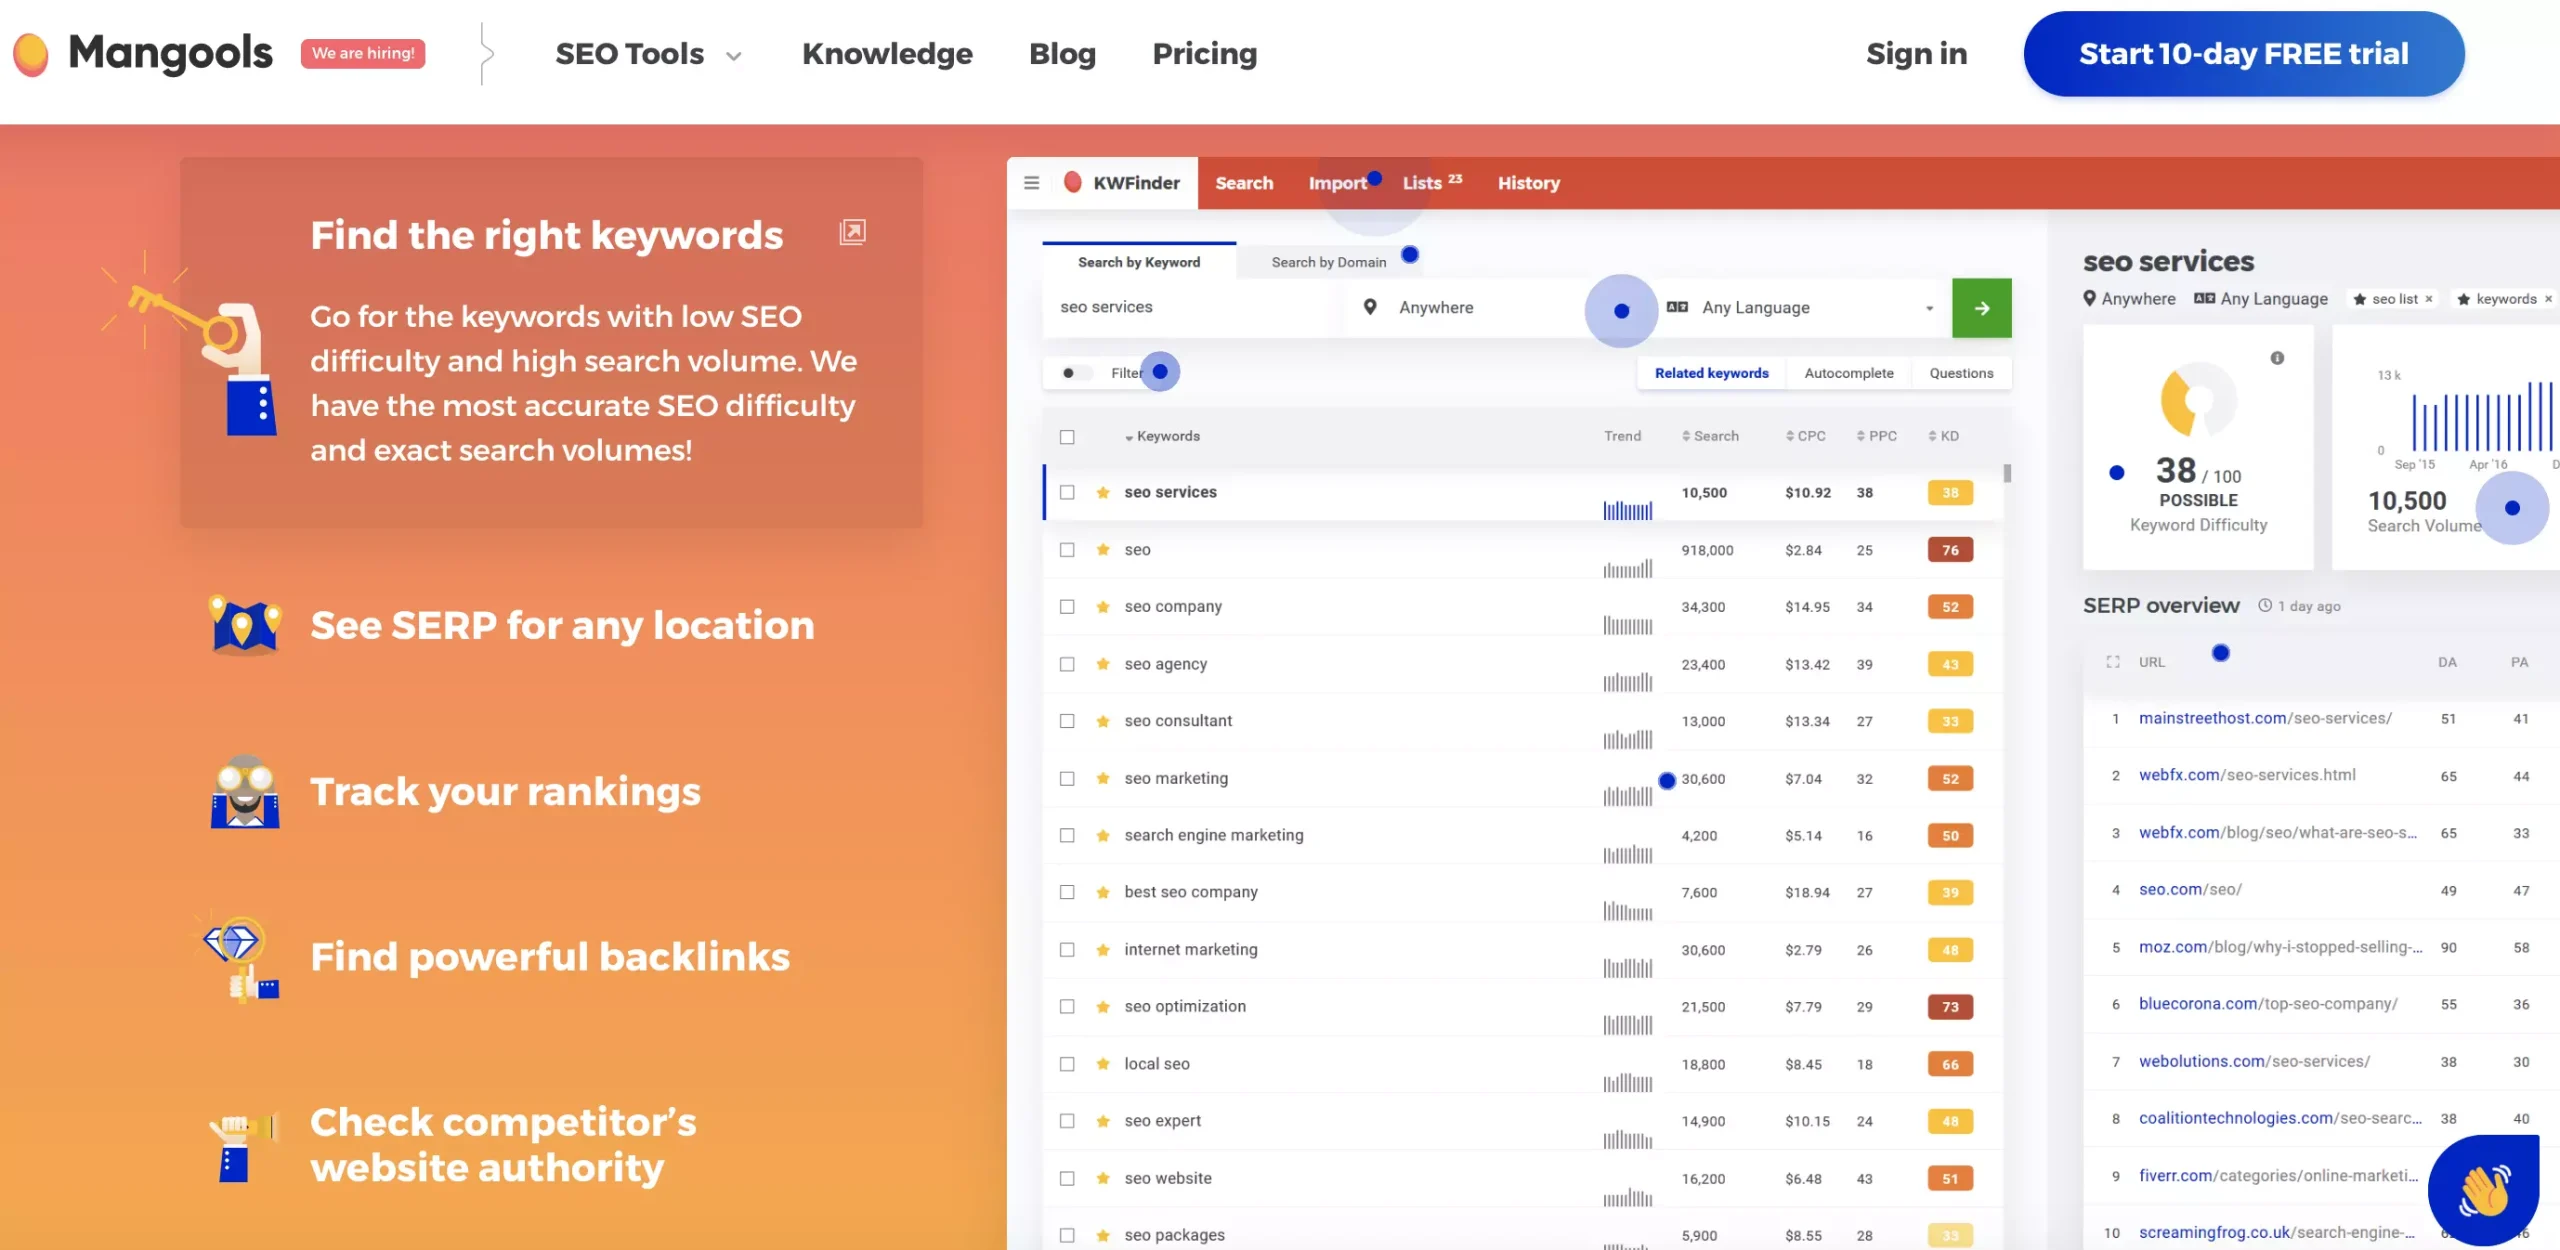This screenshot has width=2560, height=1250.
Task: Switch to the Autocomplete tab
Action: [1848, 373]
